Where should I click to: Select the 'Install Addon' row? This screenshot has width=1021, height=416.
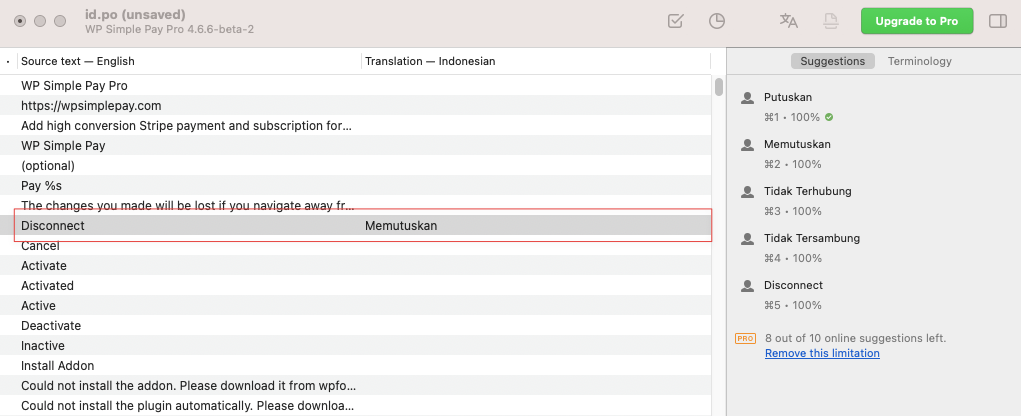[x=356, y=366]
